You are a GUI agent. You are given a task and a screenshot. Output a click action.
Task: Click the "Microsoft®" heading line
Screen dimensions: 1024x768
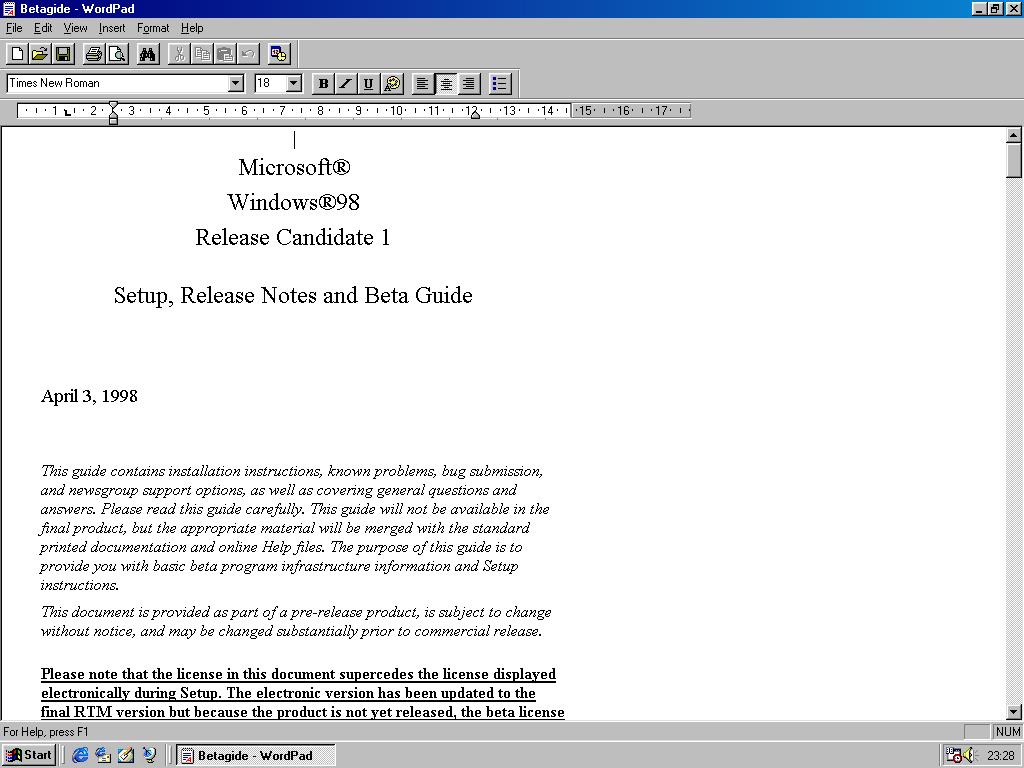(294, 167)
